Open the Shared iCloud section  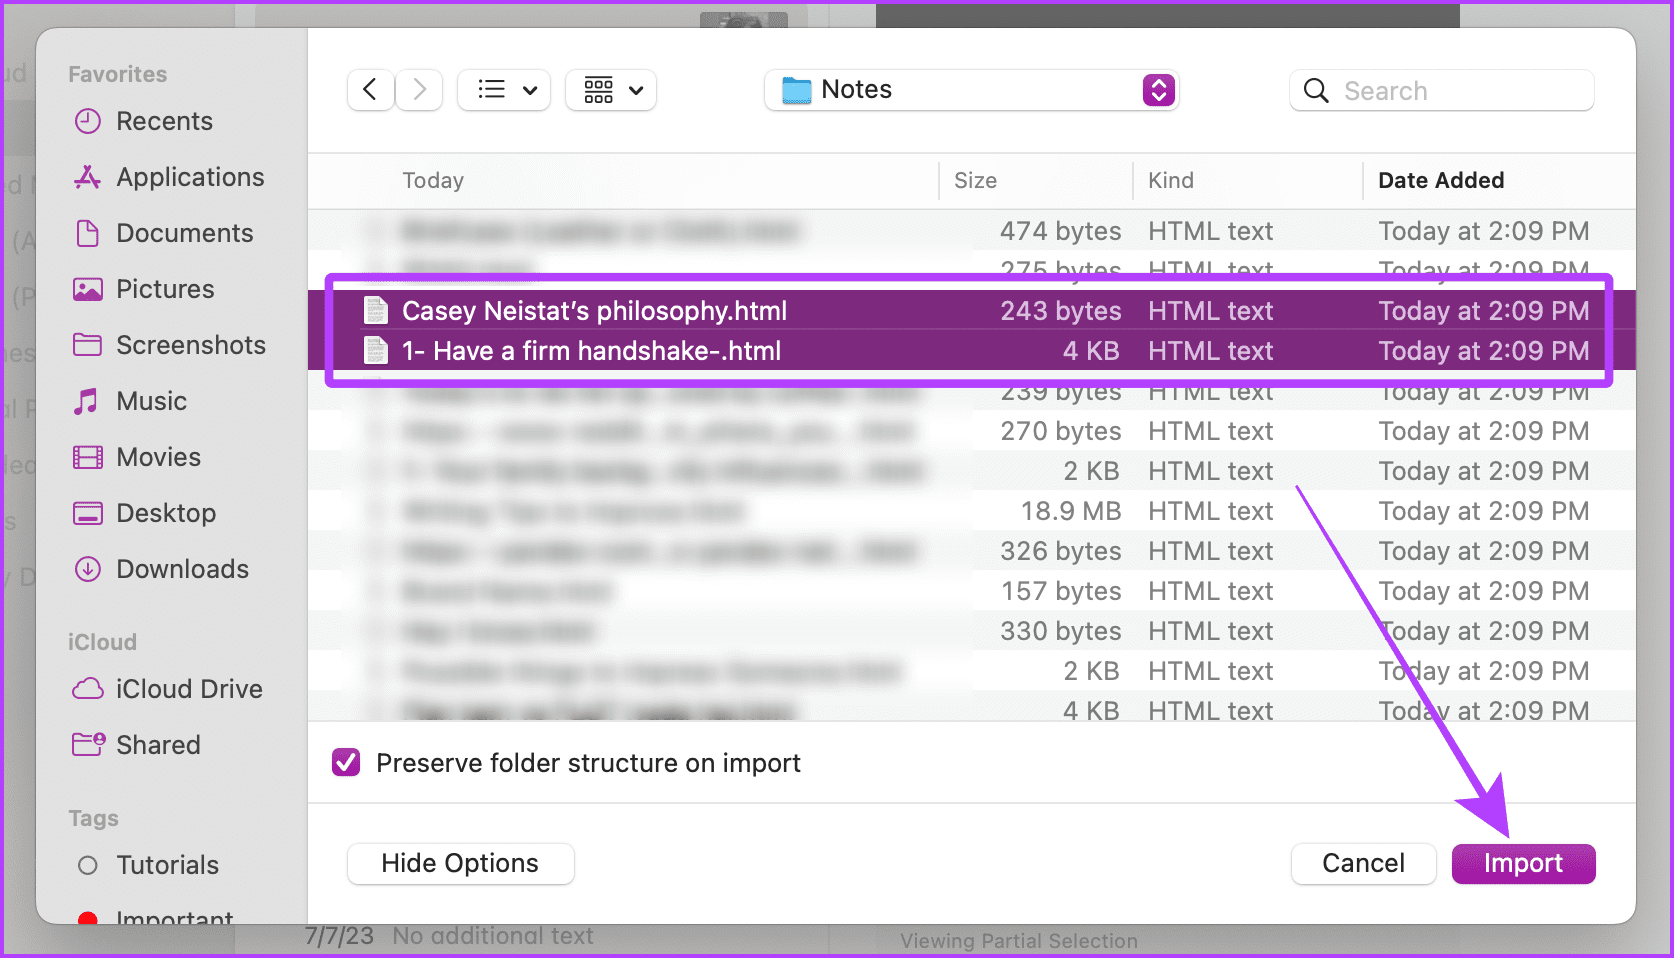[89, 745]
